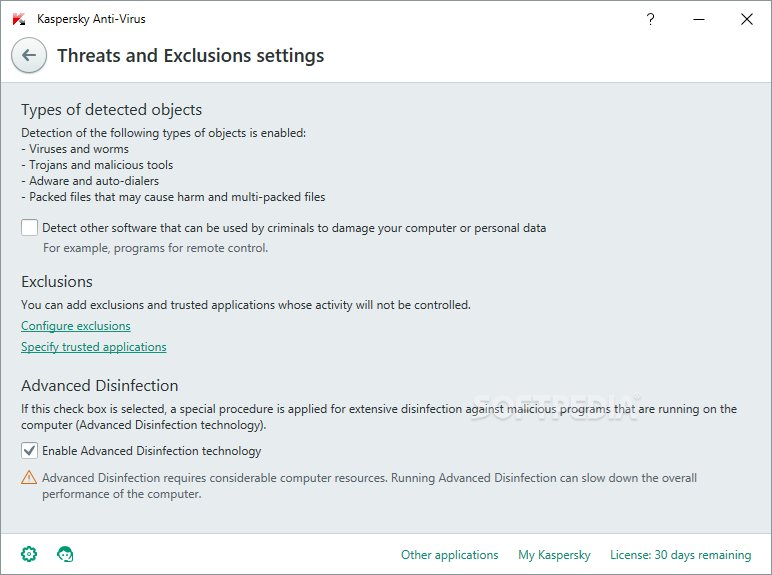Image resolution: width=772 pixels, height=575 pixels.
Task: Click the Exclusions section heading
Action: [x=57, y=282]
